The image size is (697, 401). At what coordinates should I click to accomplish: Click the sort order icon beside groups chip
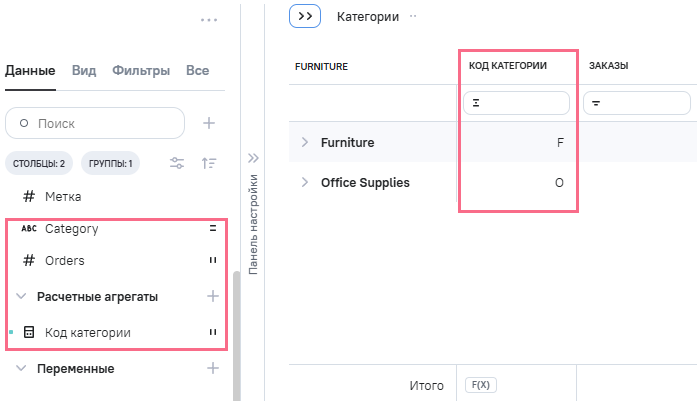click(209, 163)
